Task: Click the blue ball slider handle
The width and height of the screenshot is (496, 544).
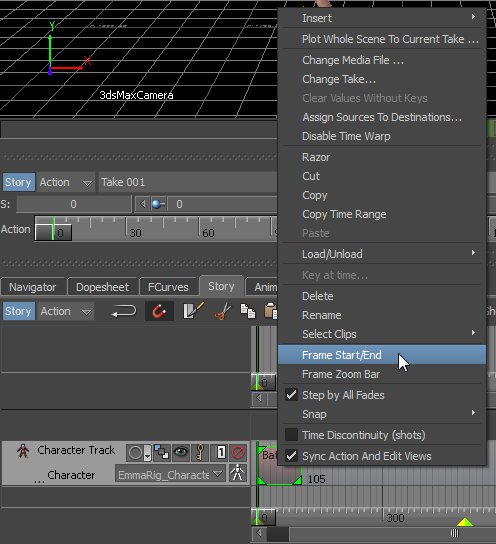Action: 157,204
